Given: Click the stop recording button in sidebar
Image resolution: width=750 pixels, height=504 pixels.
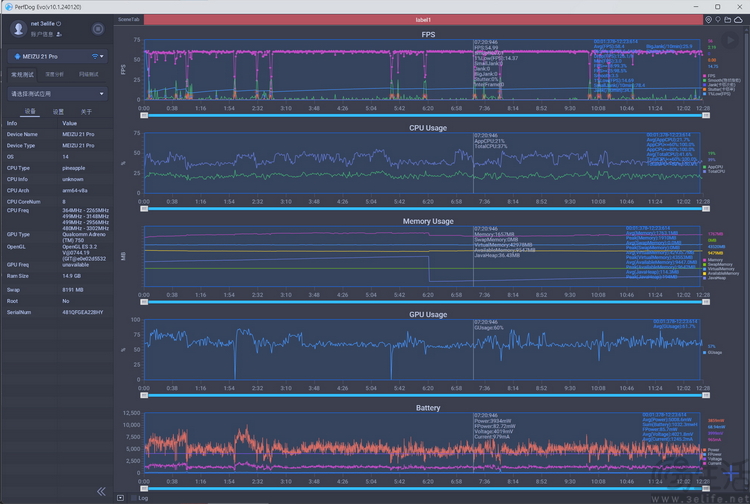Looking at the screenshot, I should 98,29.
